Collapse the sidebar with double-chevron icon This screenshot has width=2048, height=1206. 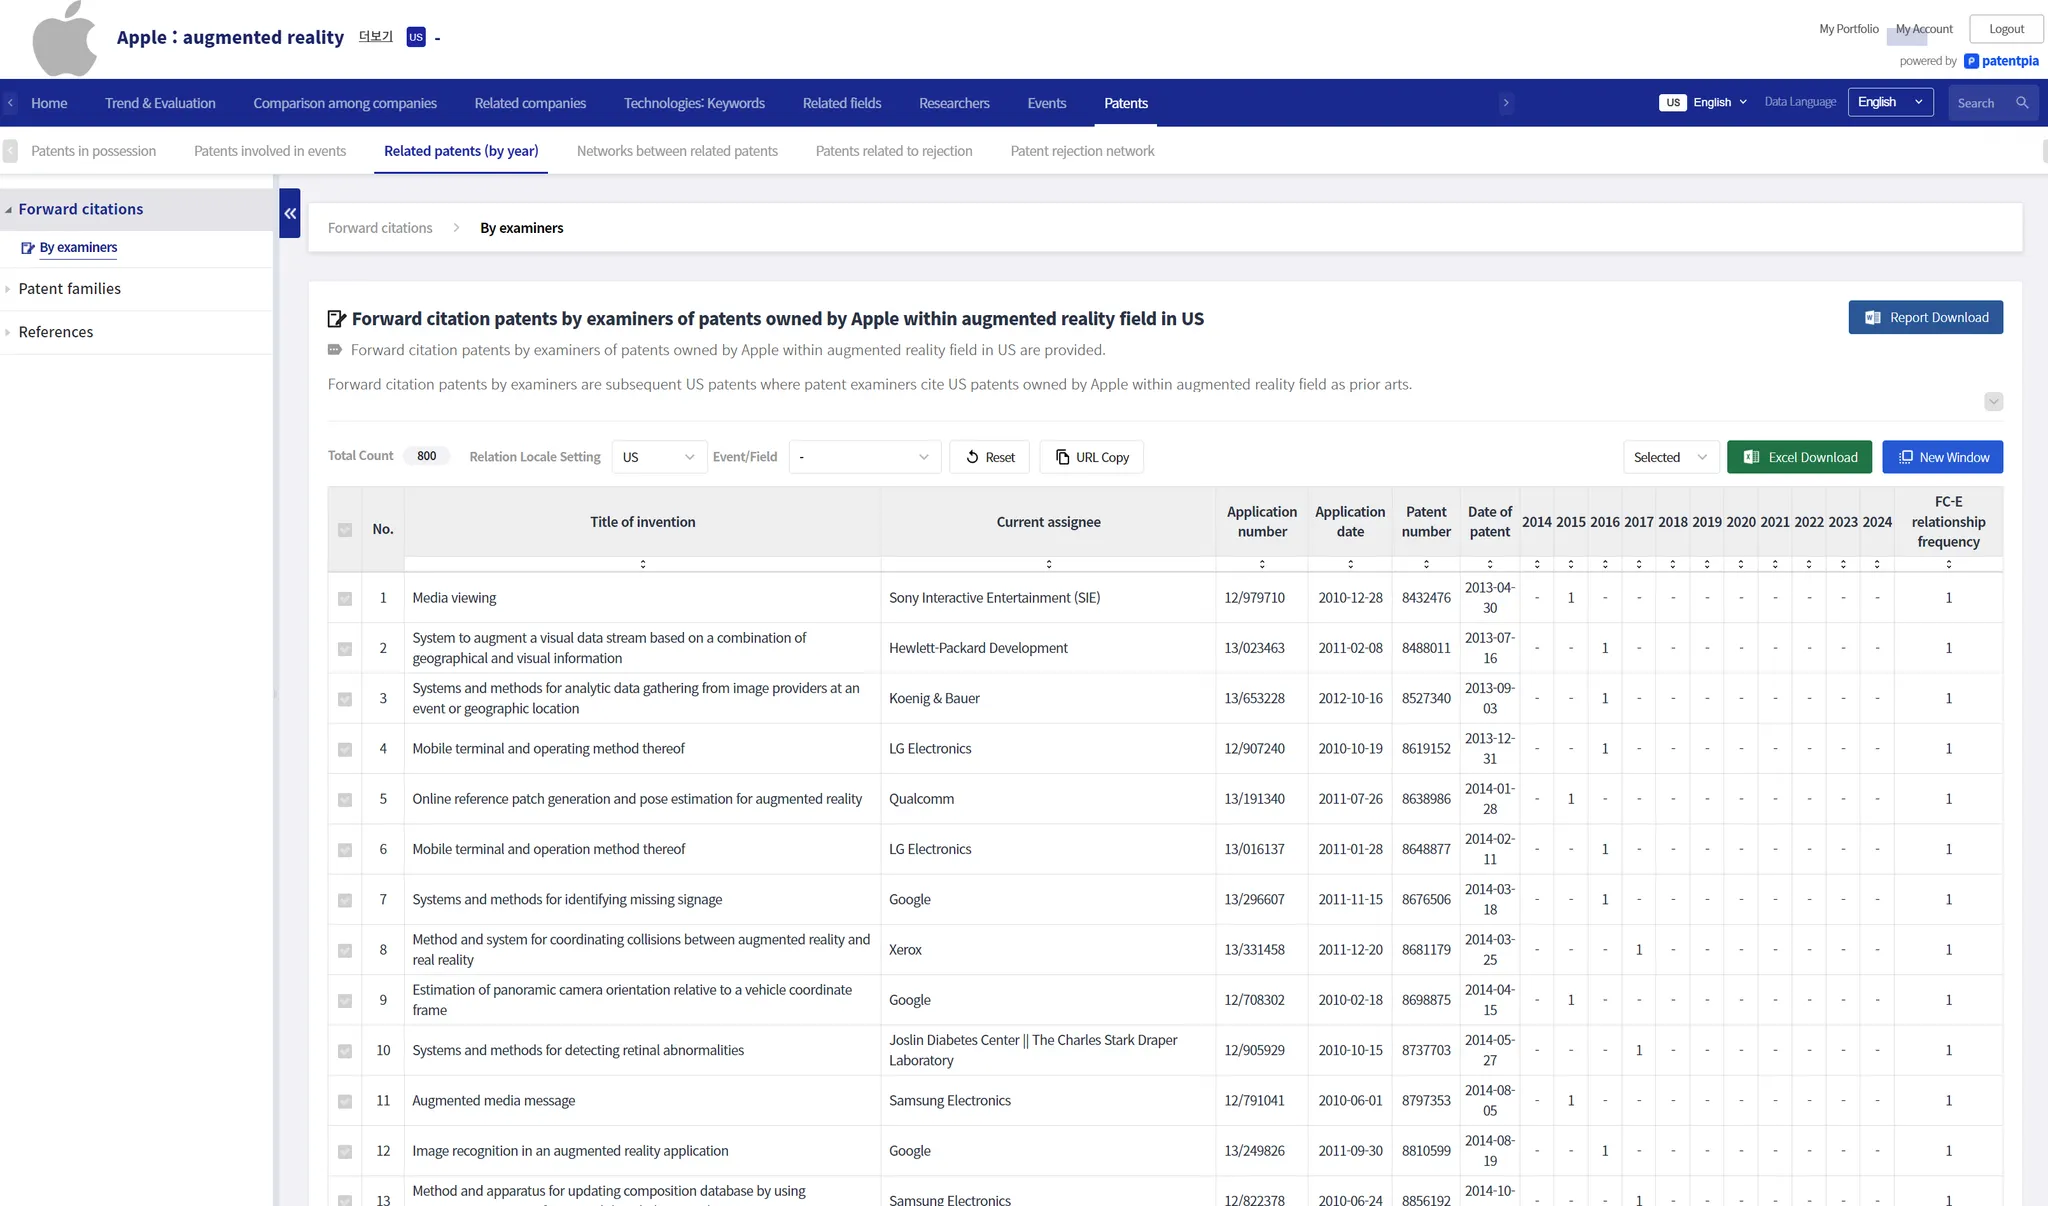[290, 213]
